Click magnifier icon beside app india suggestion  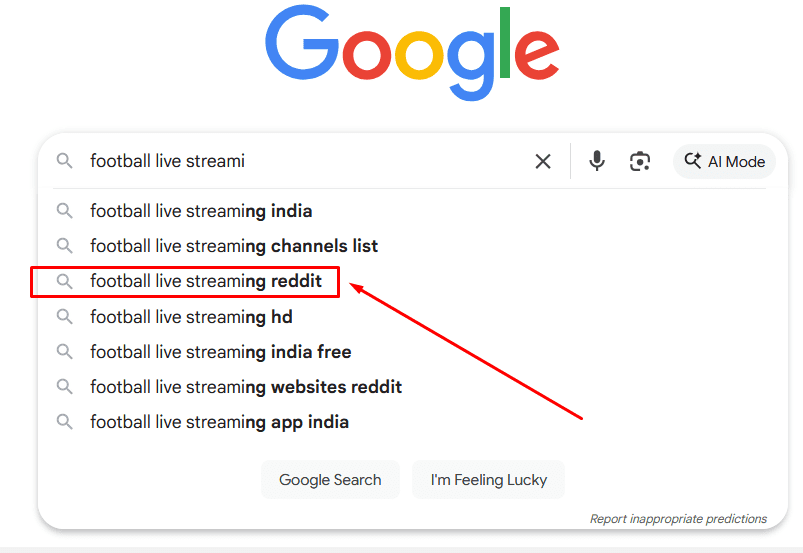tap(65, 422)
